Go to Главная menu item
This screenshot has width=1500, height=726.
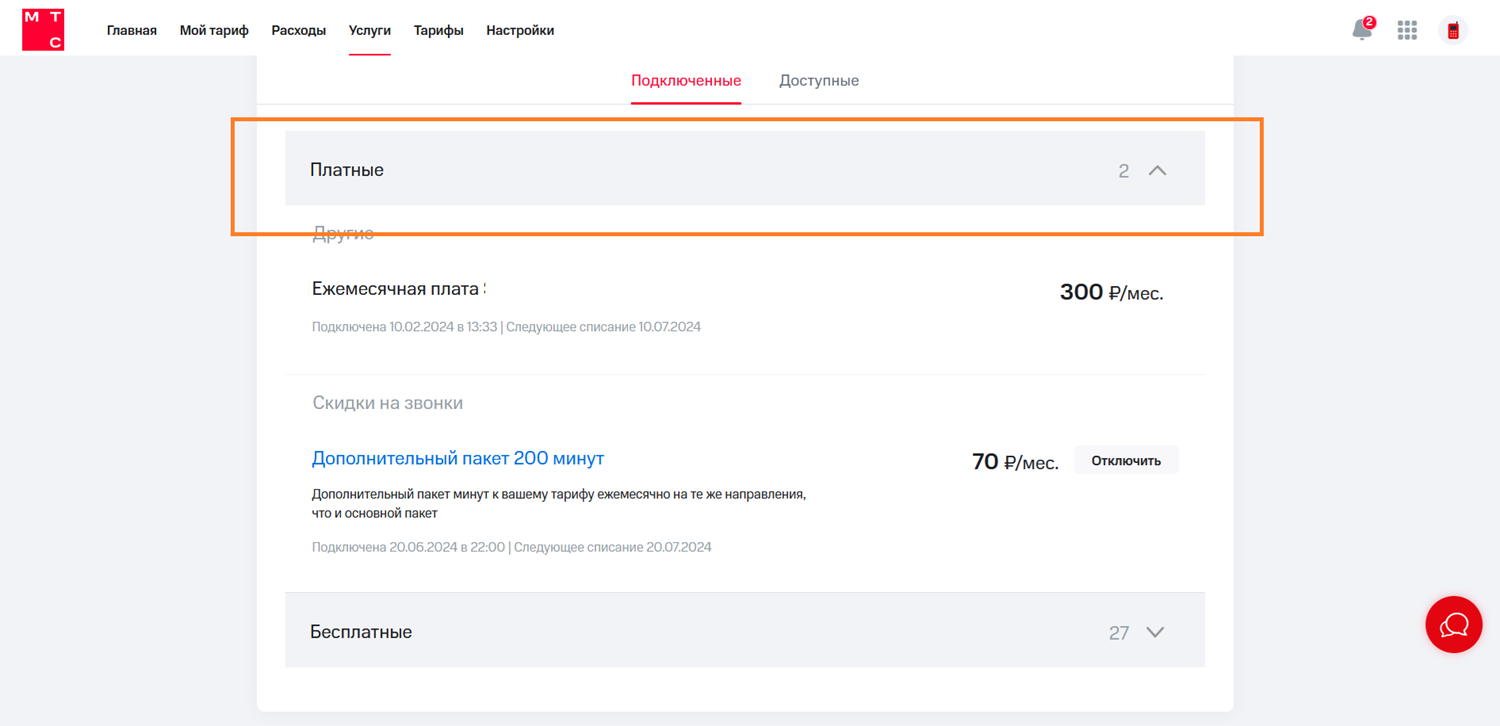tap(132, 30)
